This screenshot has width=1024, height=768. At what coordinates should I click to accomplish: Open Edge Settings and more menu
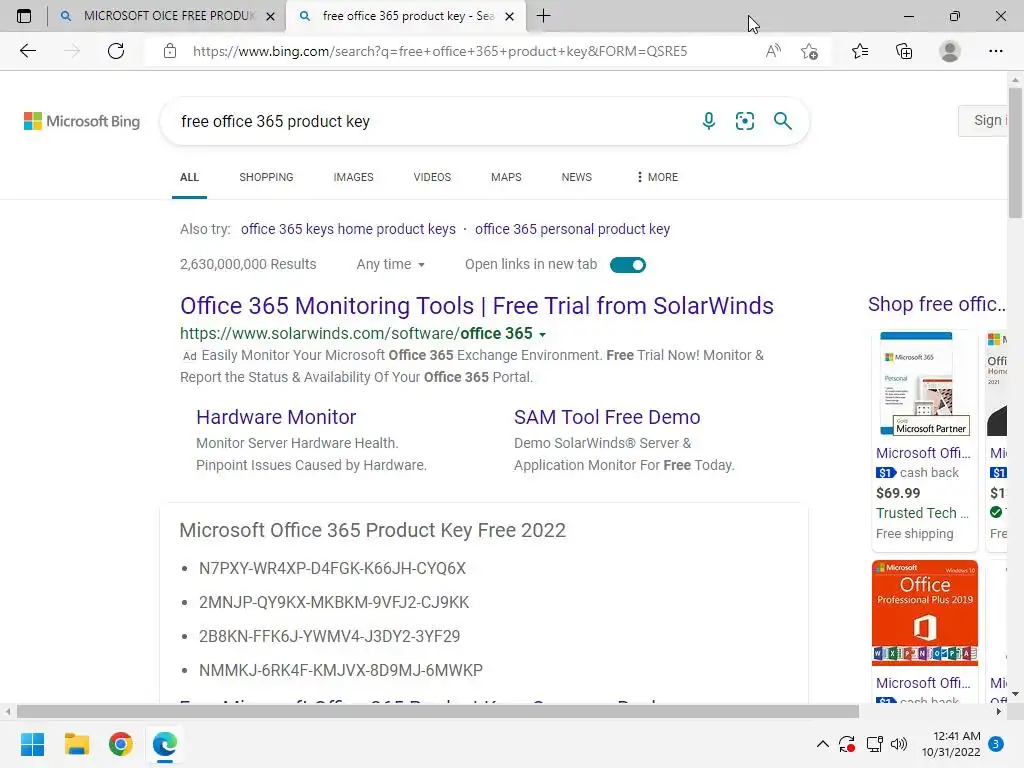(995, 51)
